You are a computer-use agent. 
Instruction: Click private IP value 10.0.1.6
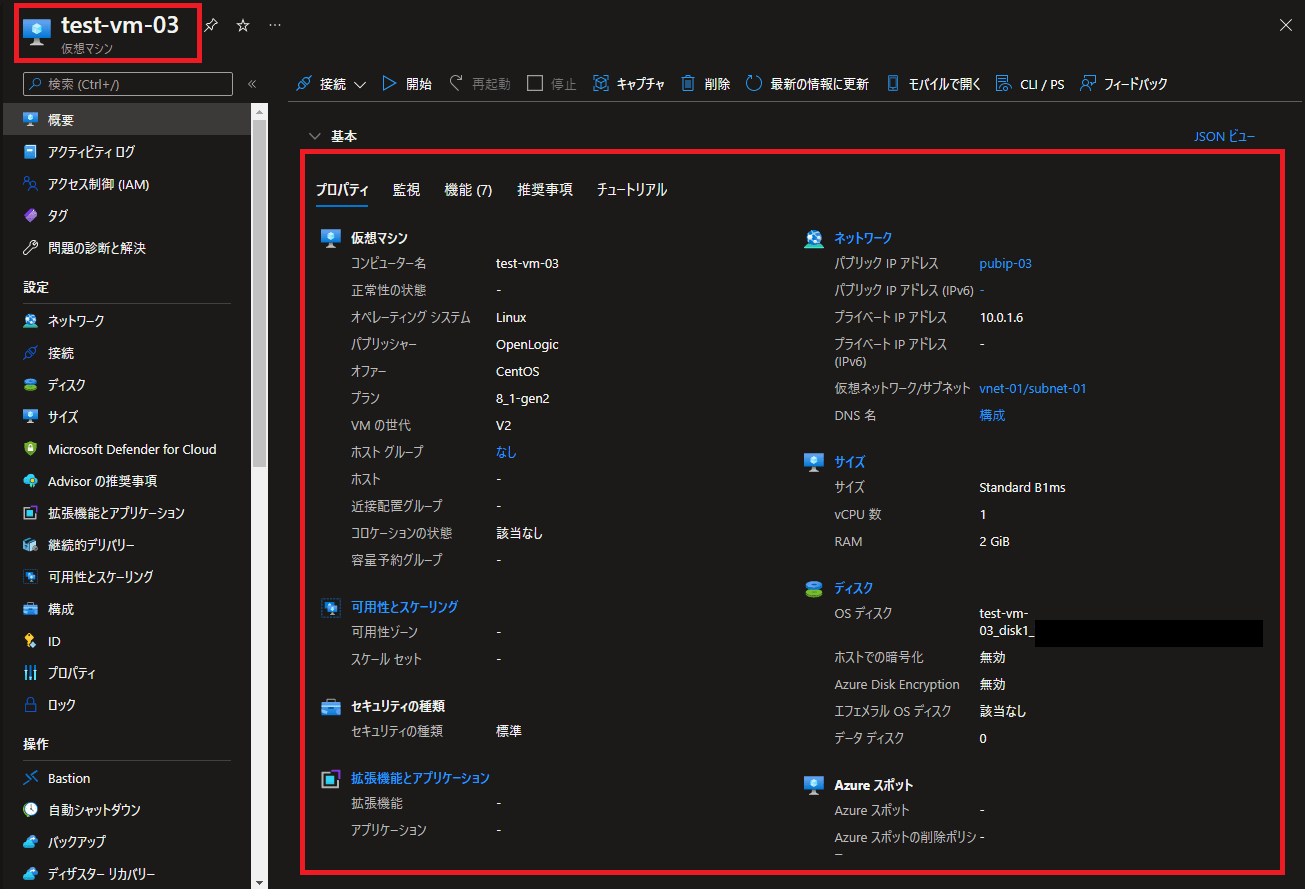click(x=1001, y=318)
